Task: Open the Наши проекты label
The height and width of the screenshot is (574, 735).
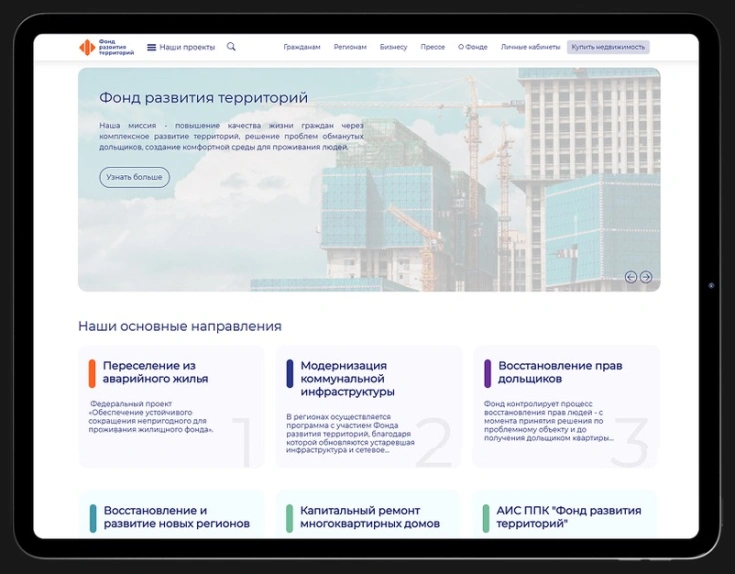Action: pos(187,47)
